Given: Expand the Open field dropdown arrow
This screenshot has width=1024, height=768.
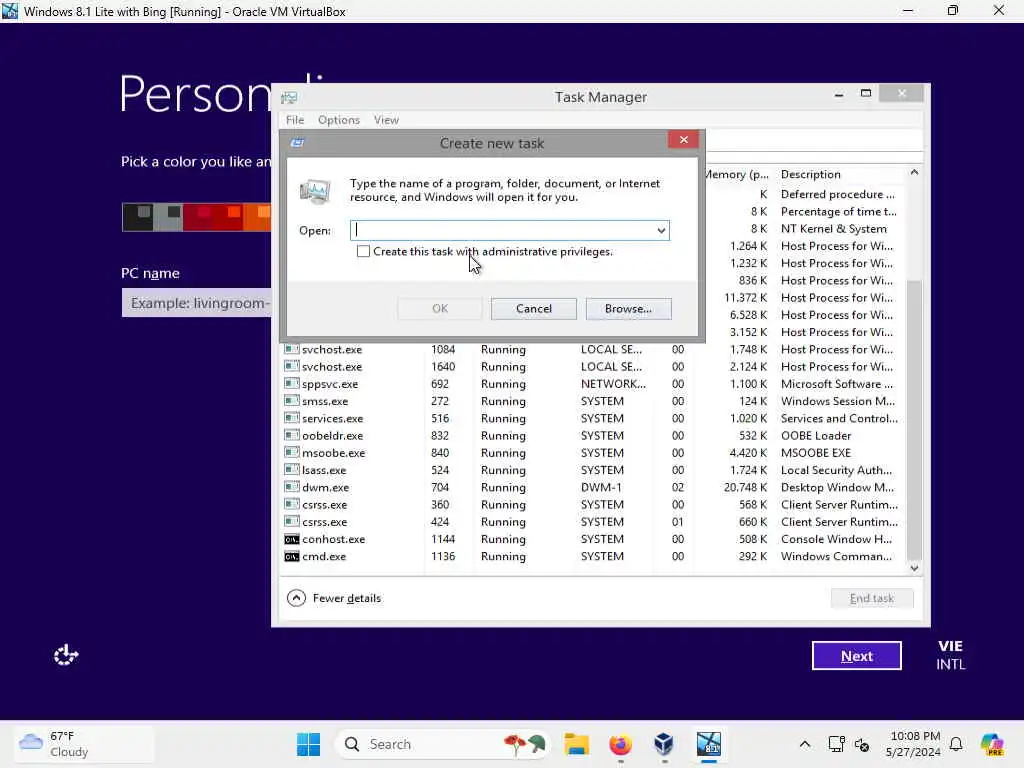Looking at the screenshot, I should 661,231.
